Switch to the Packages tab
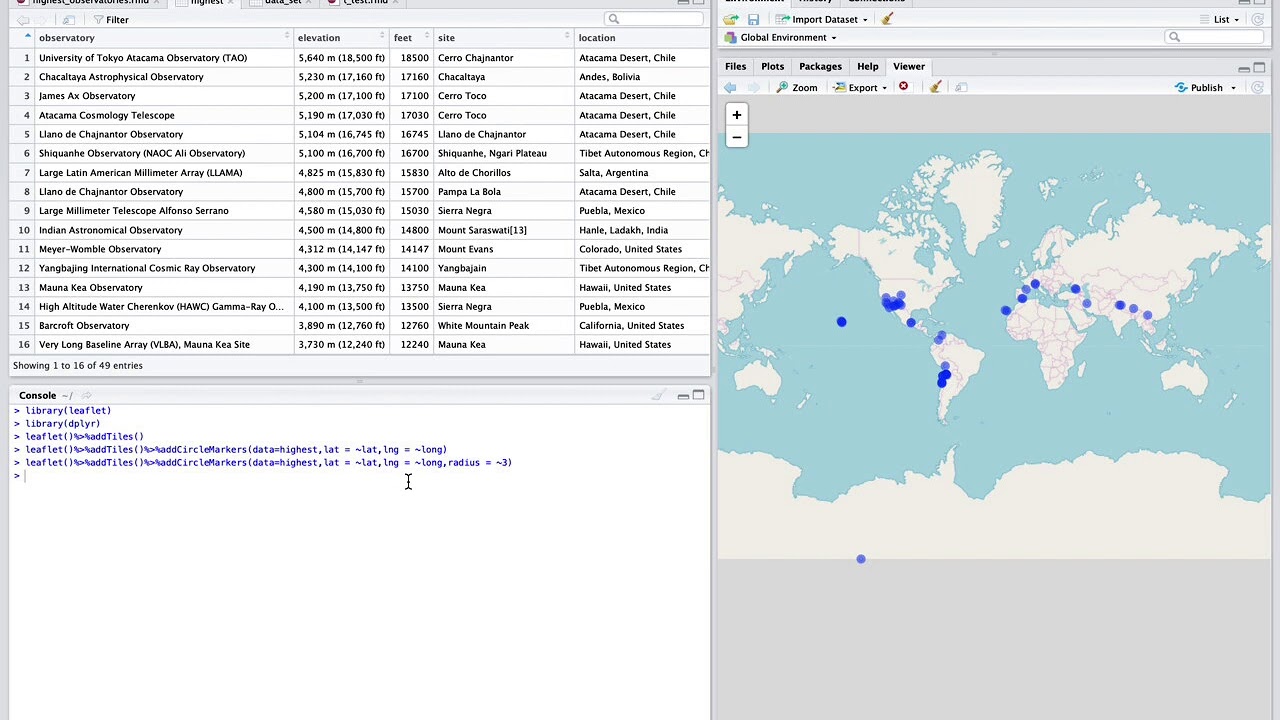Screen dimensions: 1280x720 tap(820, 66)
